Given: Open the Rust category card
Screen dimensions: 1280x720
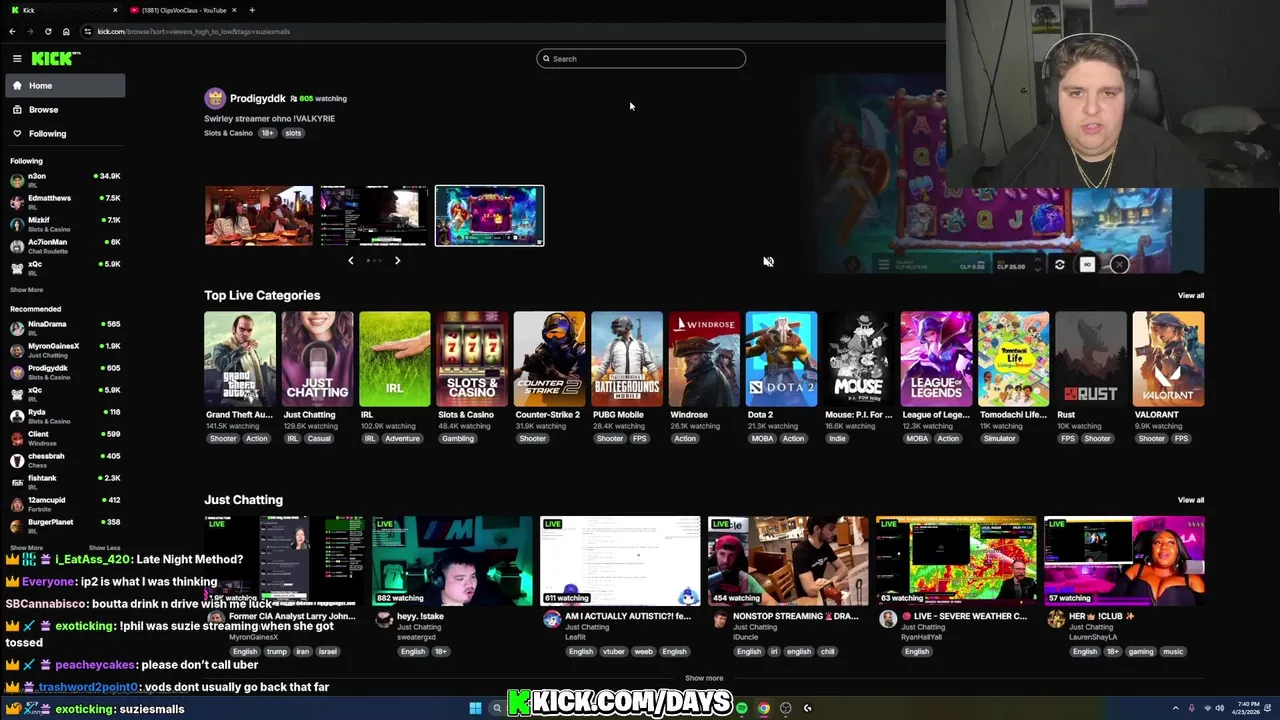Looking at the screenshot, I should coord(1091,359).
